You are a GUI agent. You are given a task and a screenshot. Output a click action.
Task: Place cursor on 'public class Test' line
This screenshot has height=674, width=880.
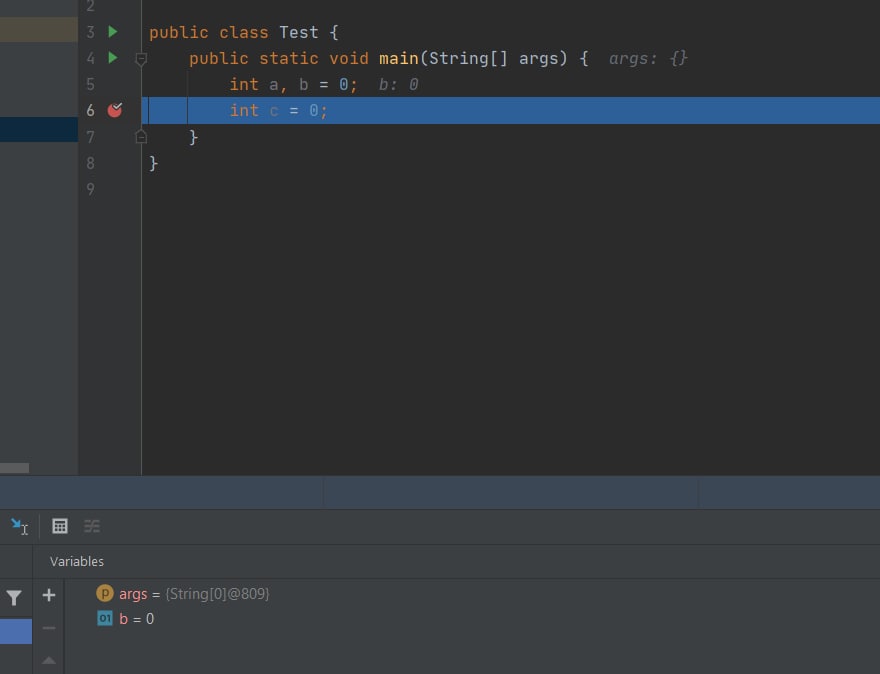pyautogui.click(x=244, y=33)
